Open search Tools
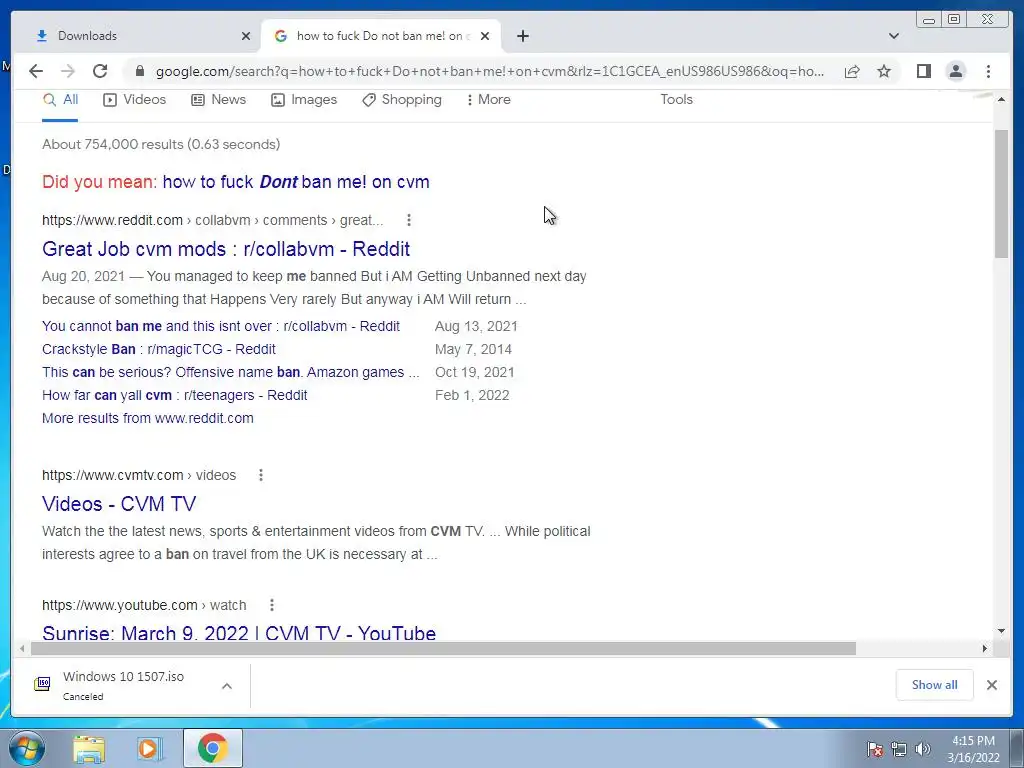Image resolution: width=1024 pixels, height=768 pixels. 676,100
